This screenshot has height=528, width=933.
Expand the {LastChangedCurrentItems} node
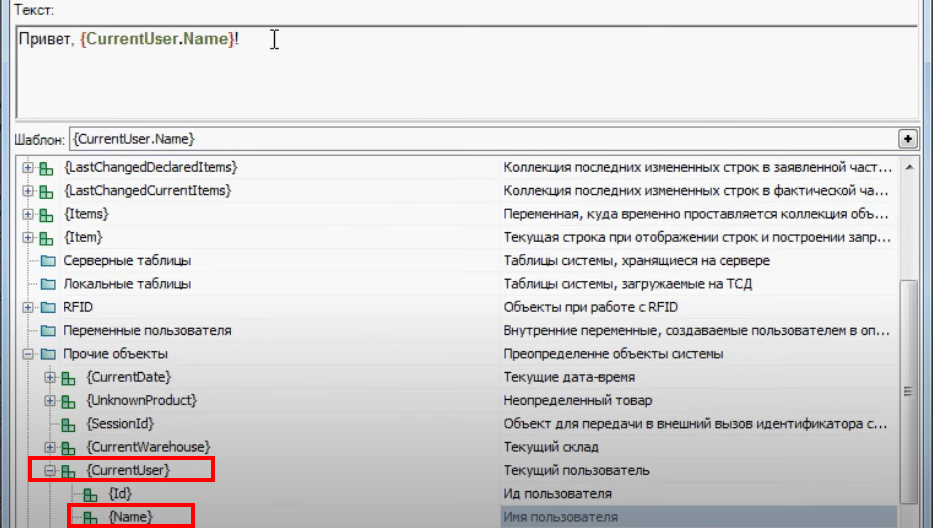coord(27,191)
